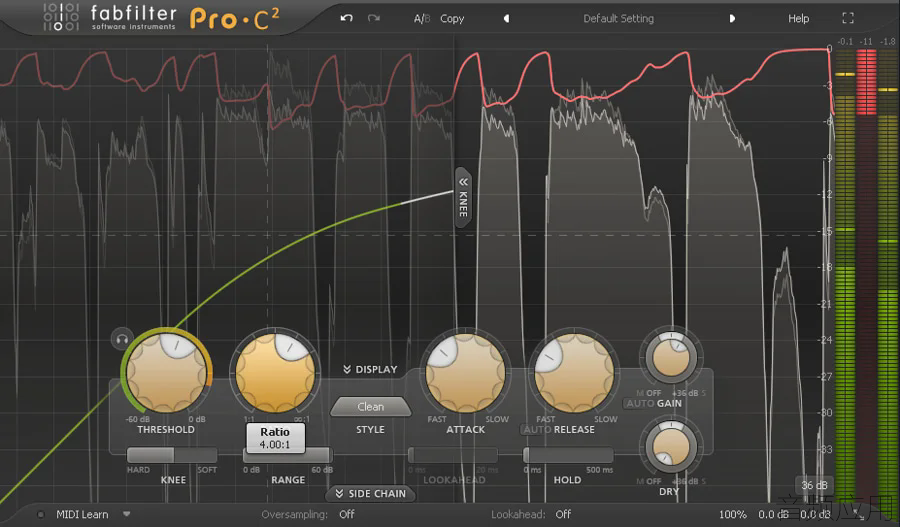Click the -11 gain reduction readout
The width and height of the screenshot is (900, 527).
866,41
